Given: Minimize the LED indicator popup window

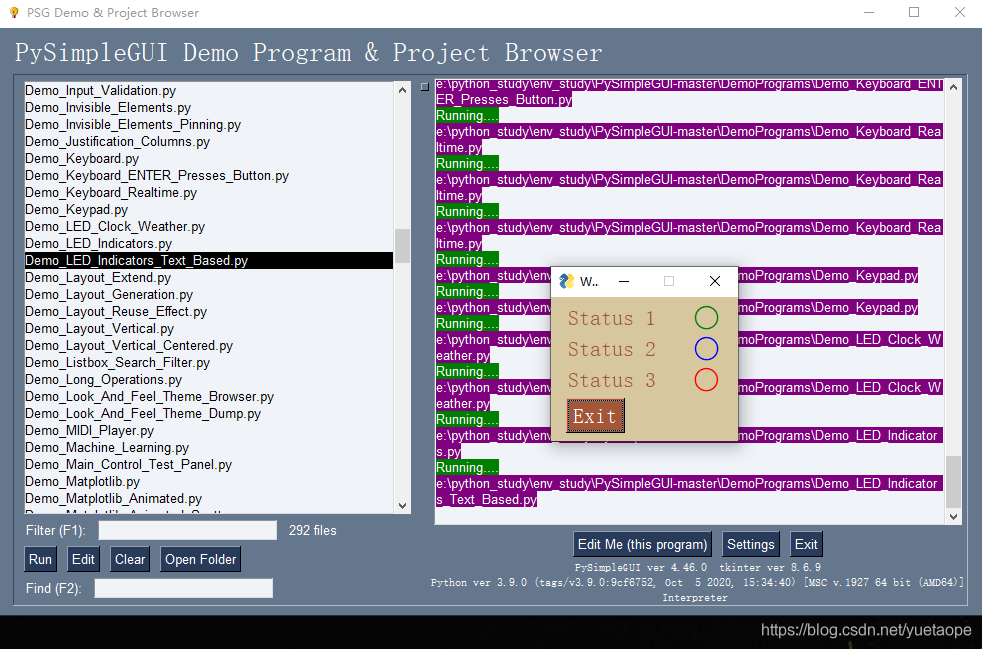Looking at the screenshot, I should (624, 281).
